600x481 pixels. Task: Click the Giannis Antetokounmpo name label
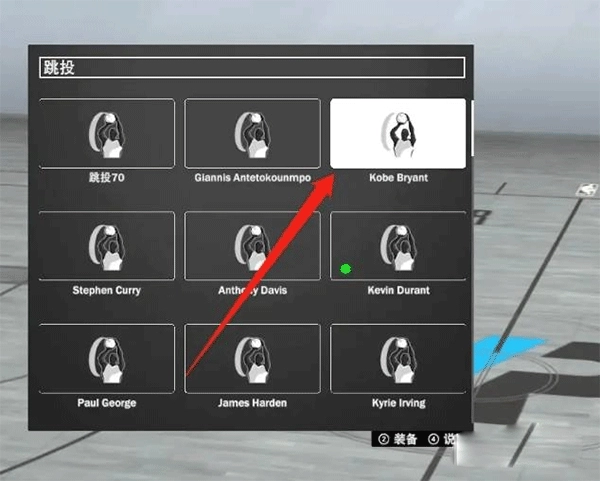[x=252, y=178]
